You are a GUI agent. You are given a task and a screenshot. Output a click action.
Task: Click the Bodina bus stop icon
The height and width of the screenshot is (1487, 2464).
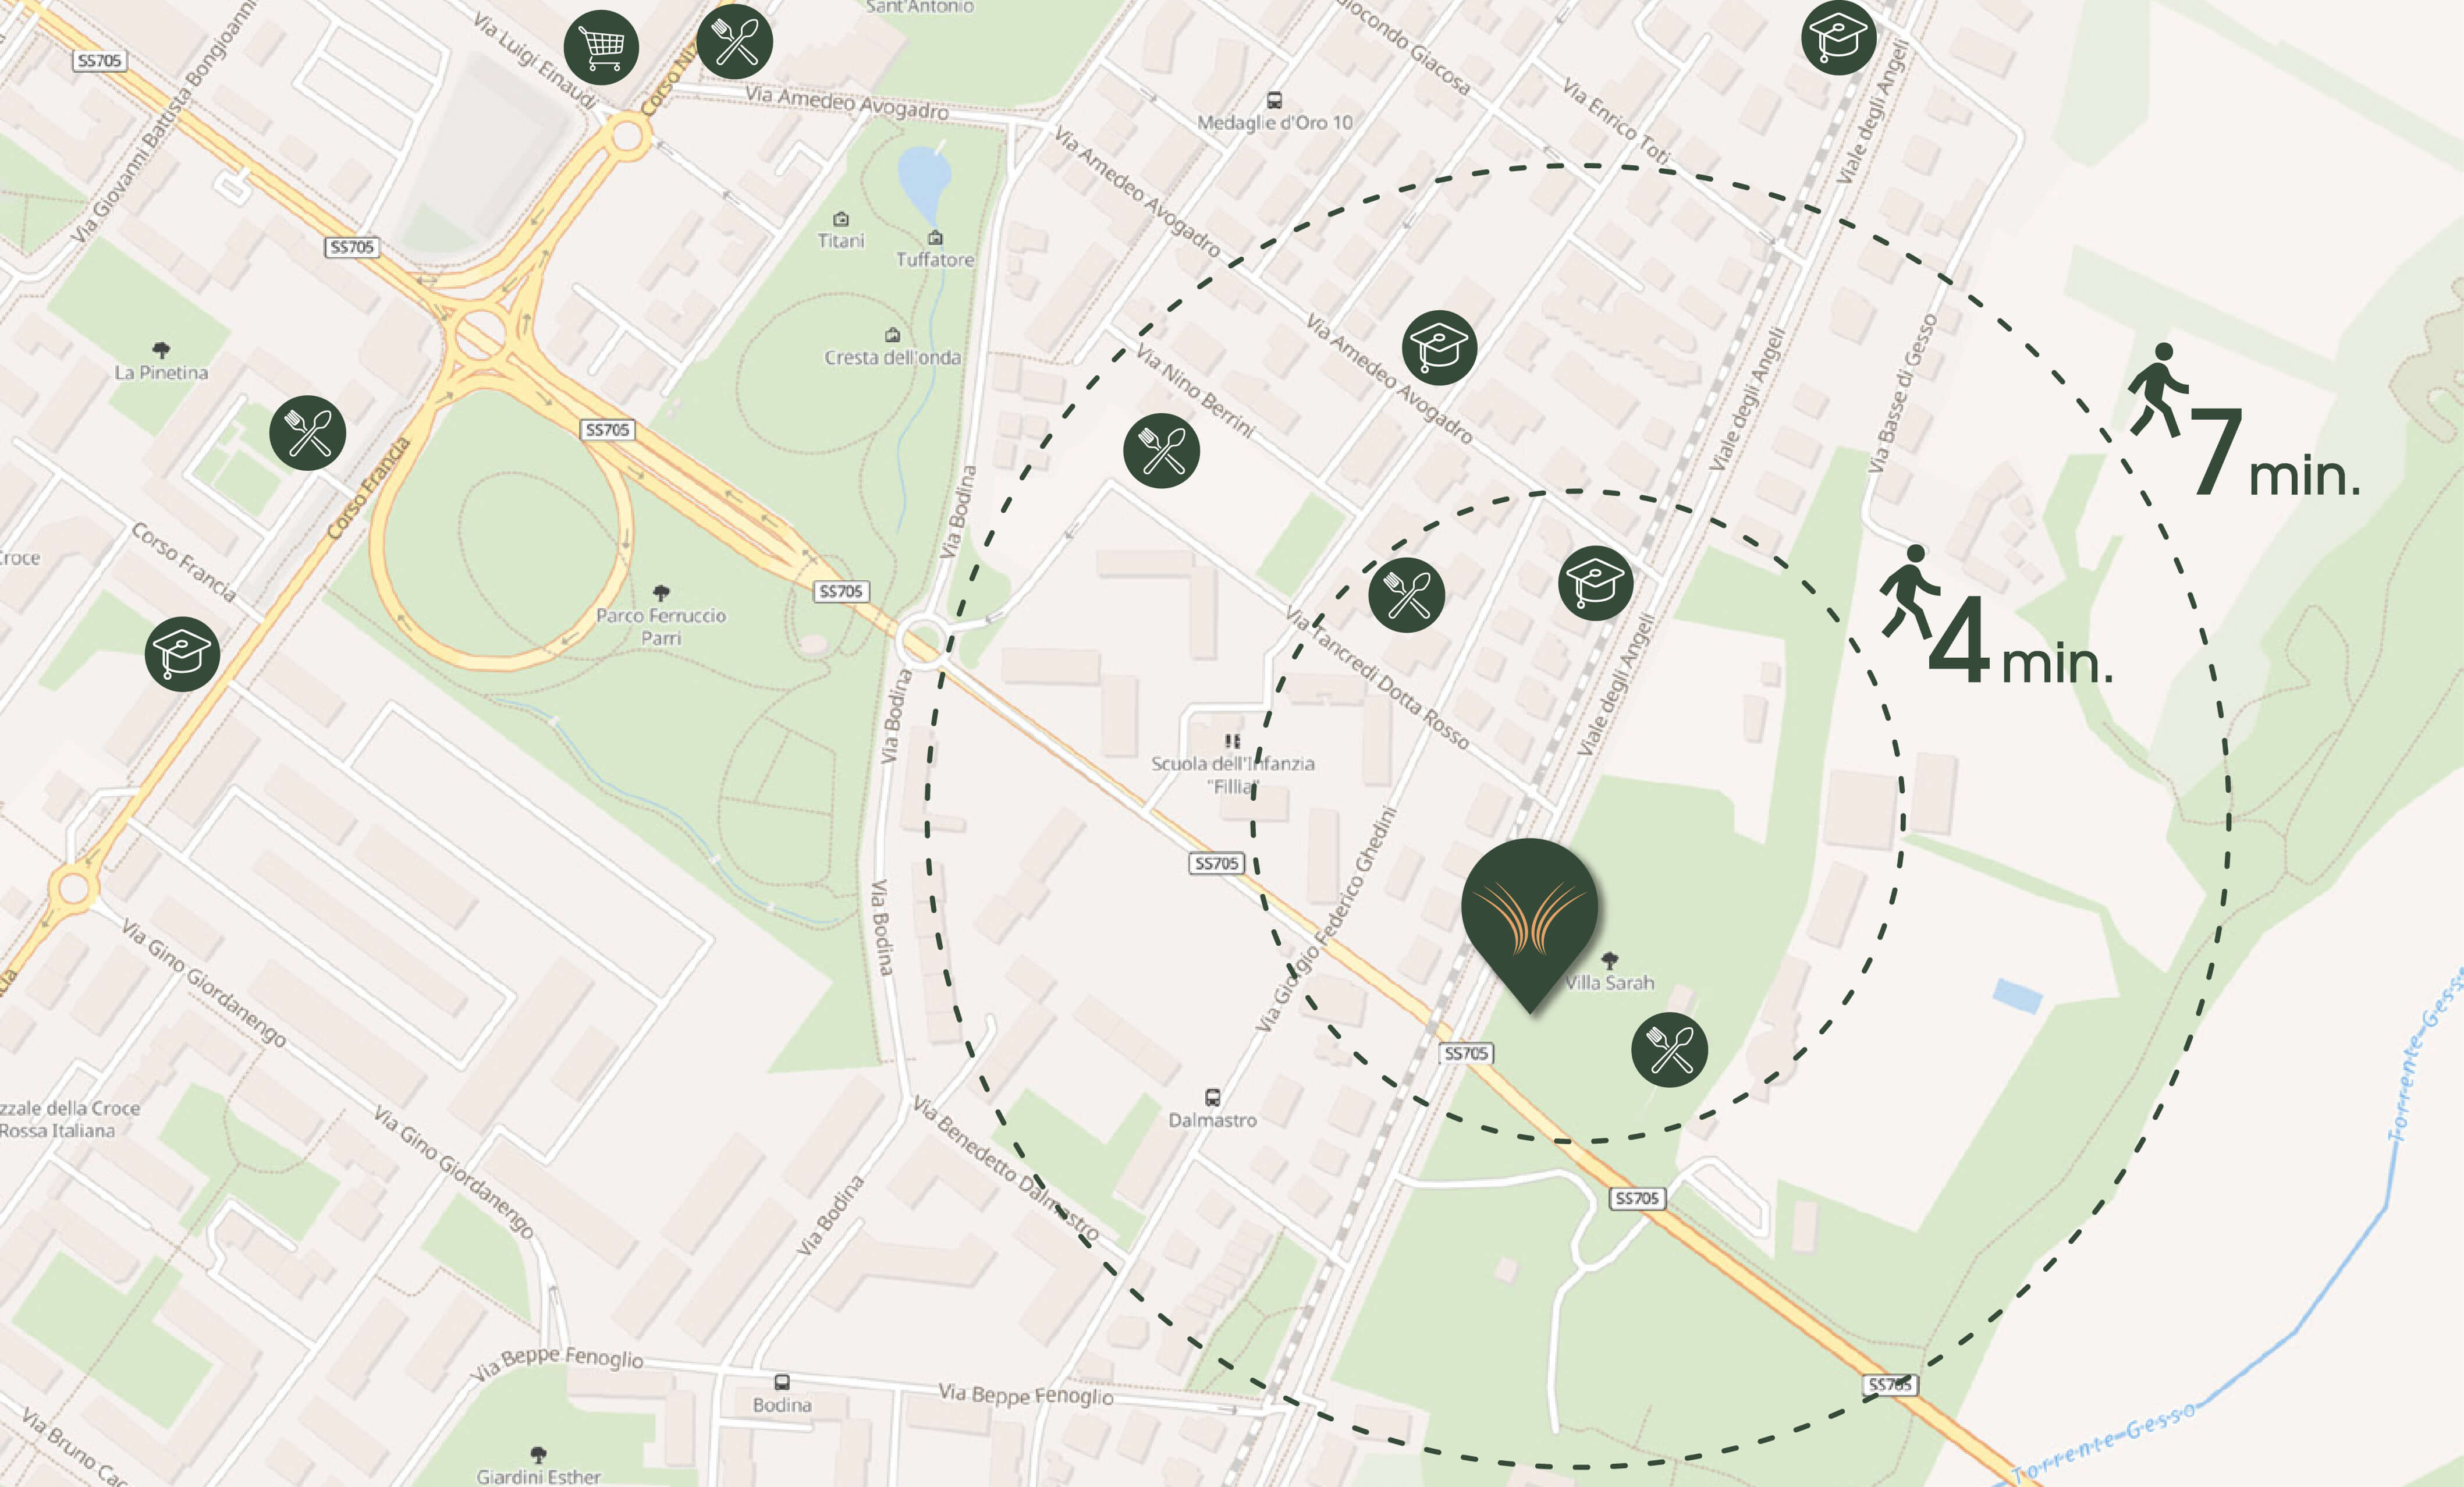coord(782,1382)
